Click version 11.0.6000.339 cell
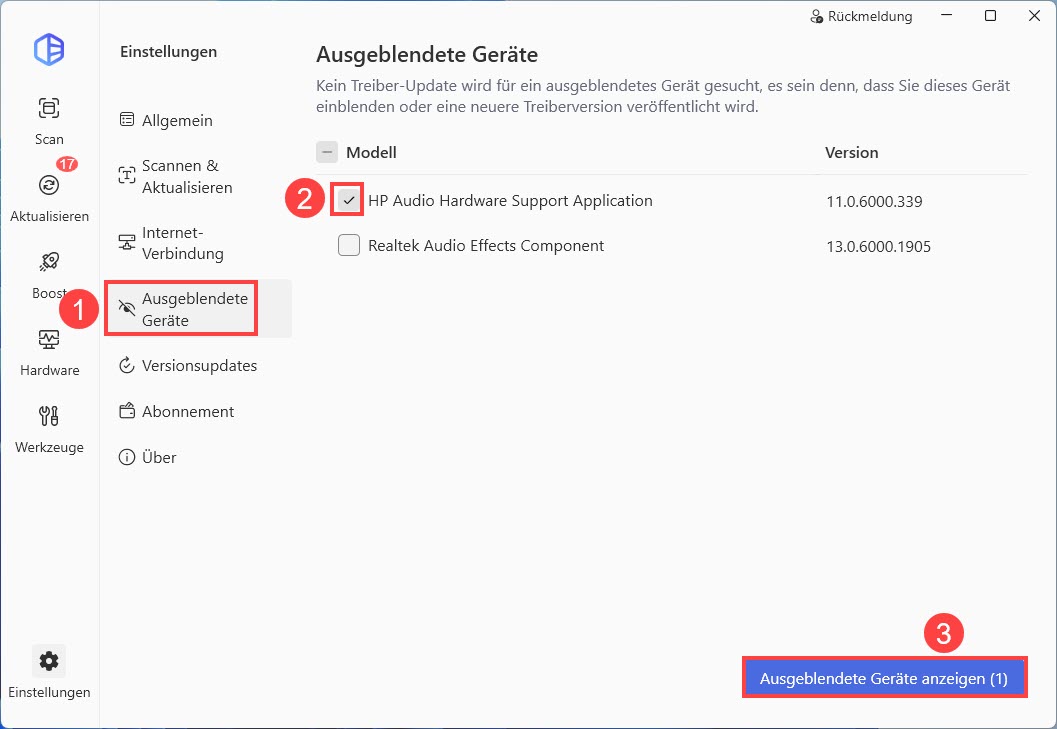Screen dimensions: 1057x729 coord(874,202)
